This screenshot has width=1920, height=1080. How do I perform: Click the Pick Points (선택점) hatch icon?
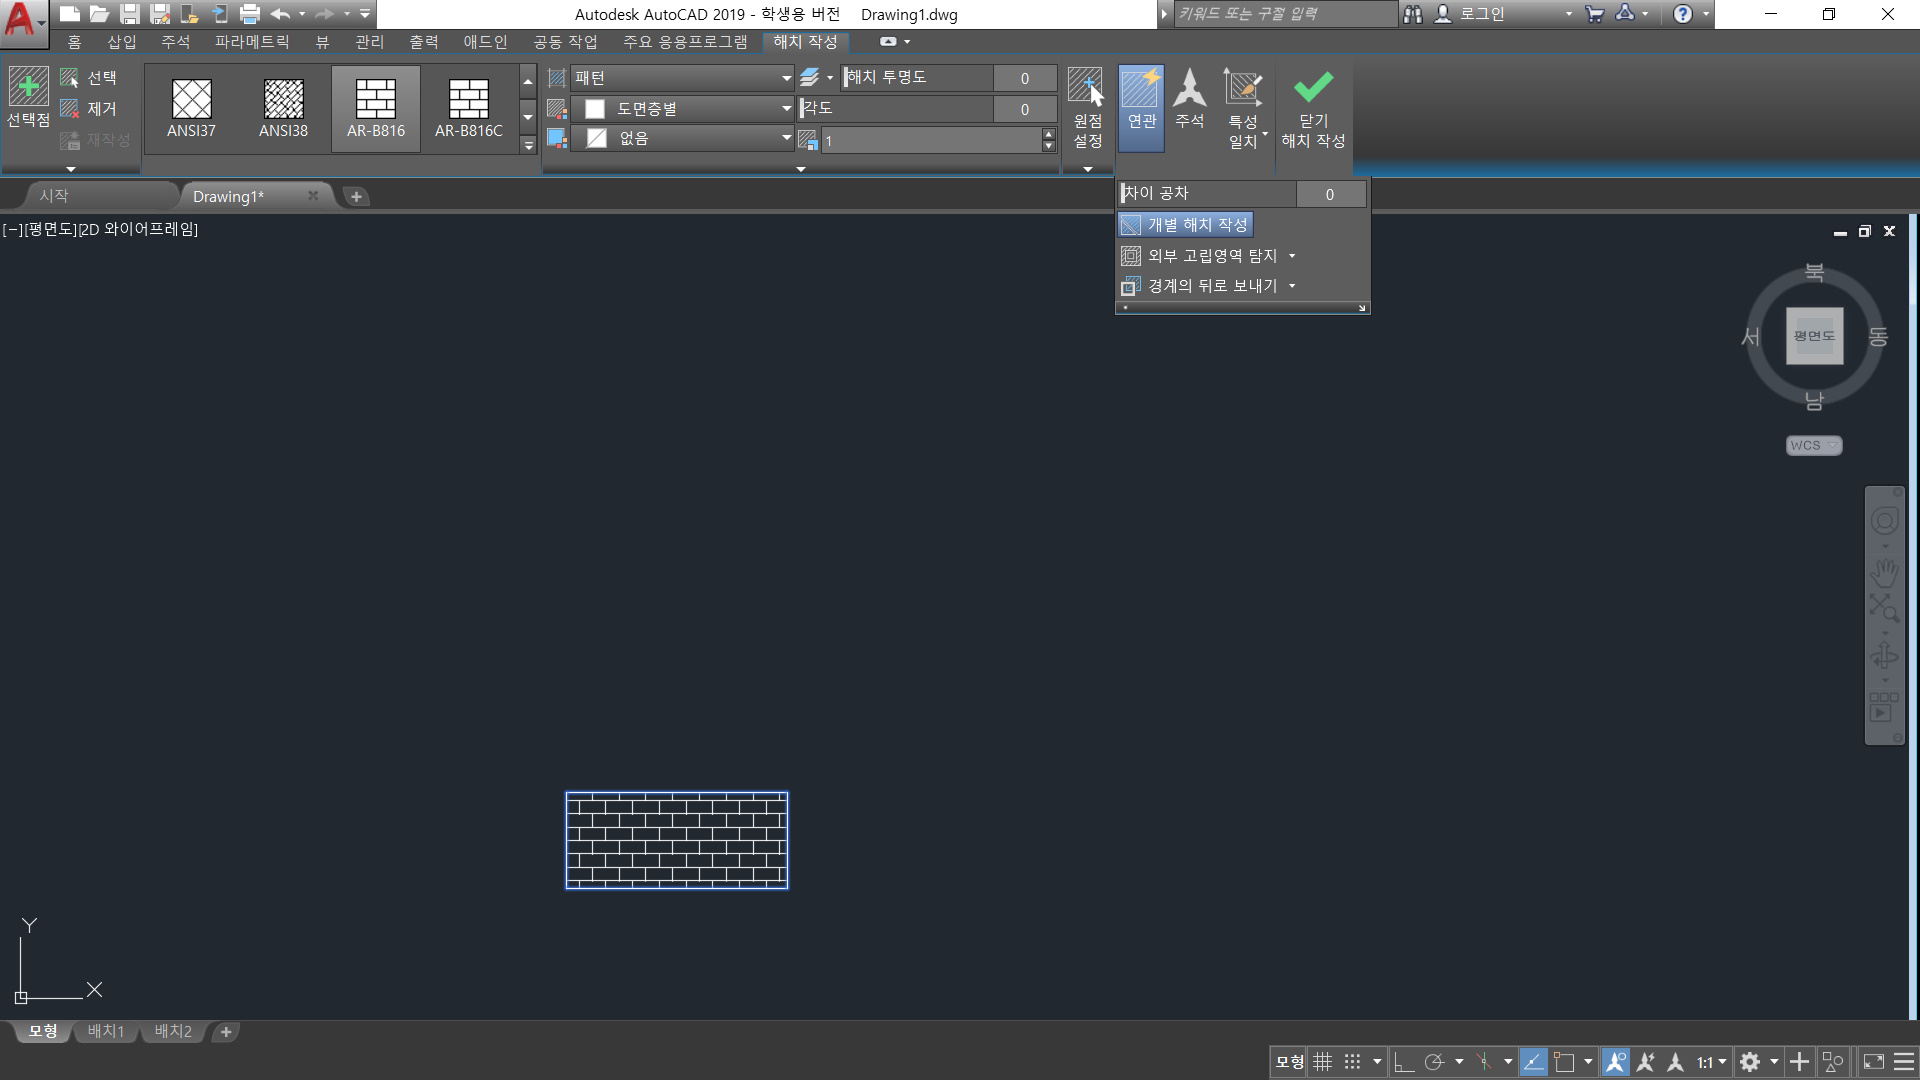click(28, 88)
